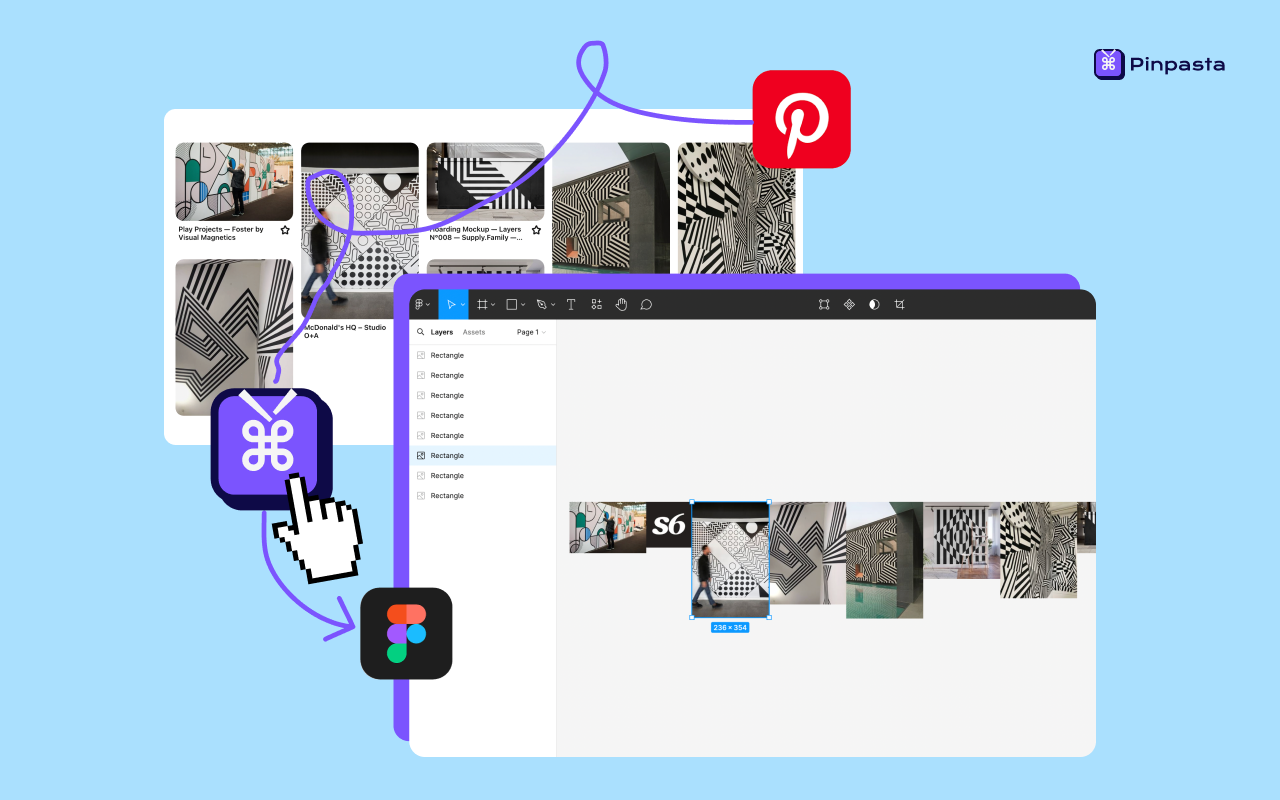Select the Hand tool

620,304
